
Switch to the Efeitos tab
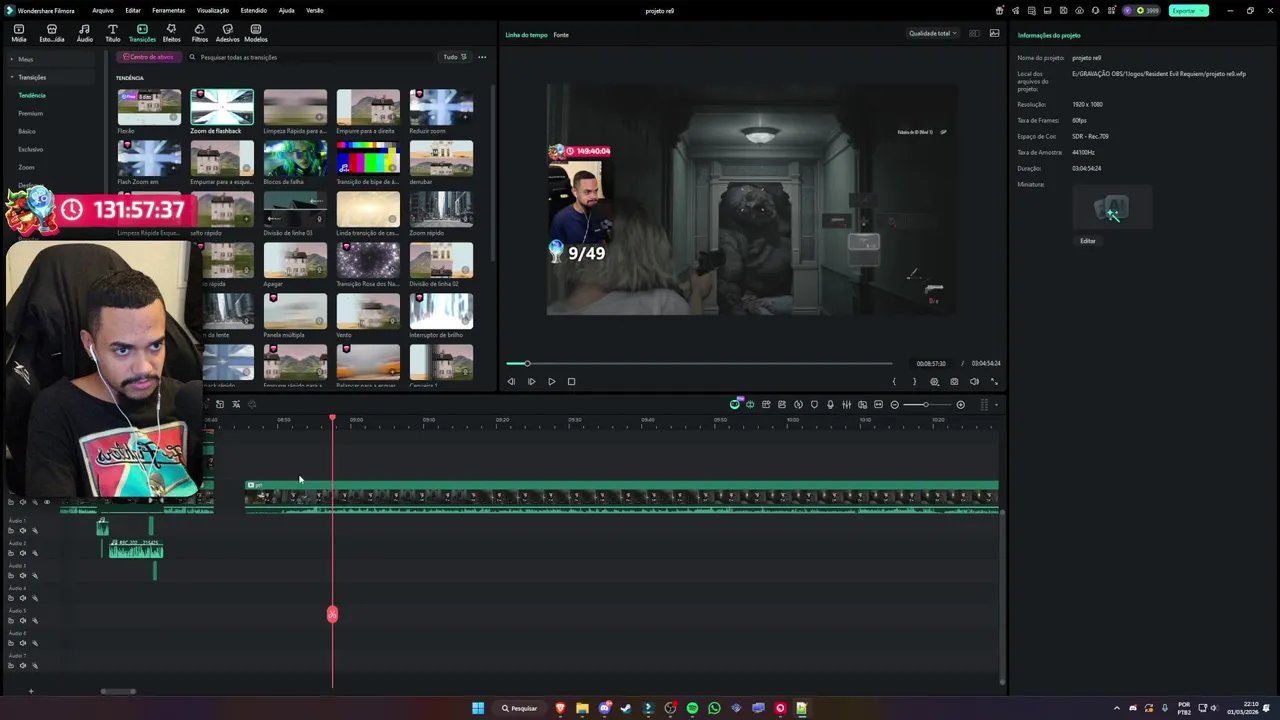[171, 33]
